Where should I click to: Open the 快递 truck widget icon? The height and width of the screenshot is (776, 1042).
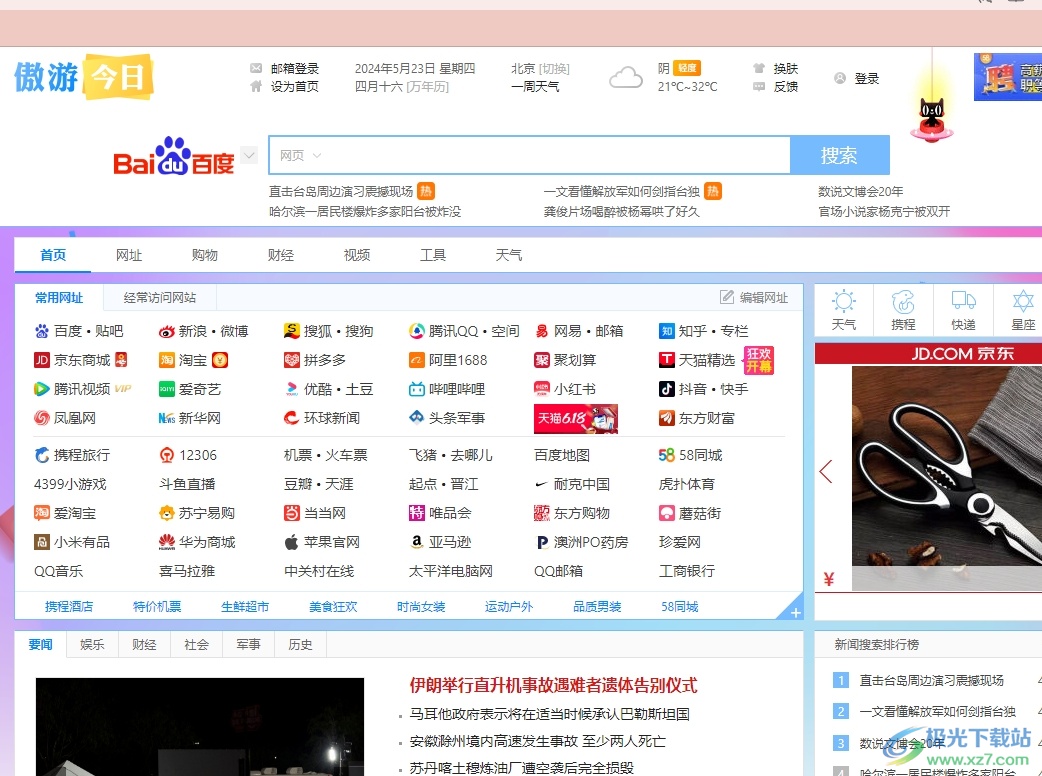coord(963,300)
